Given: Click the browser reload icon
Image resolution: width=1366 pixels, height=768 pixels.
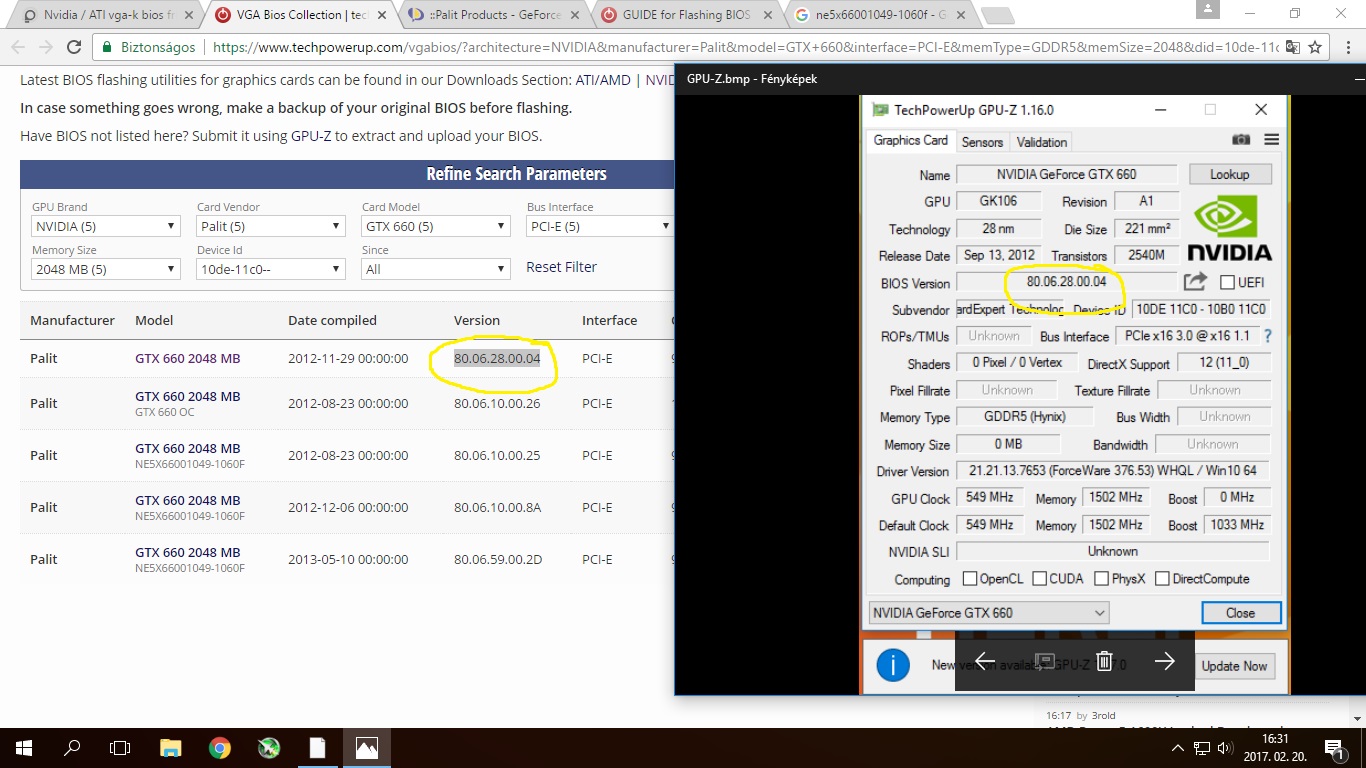Looking at the screenshot, I should (x=73, y=47).
